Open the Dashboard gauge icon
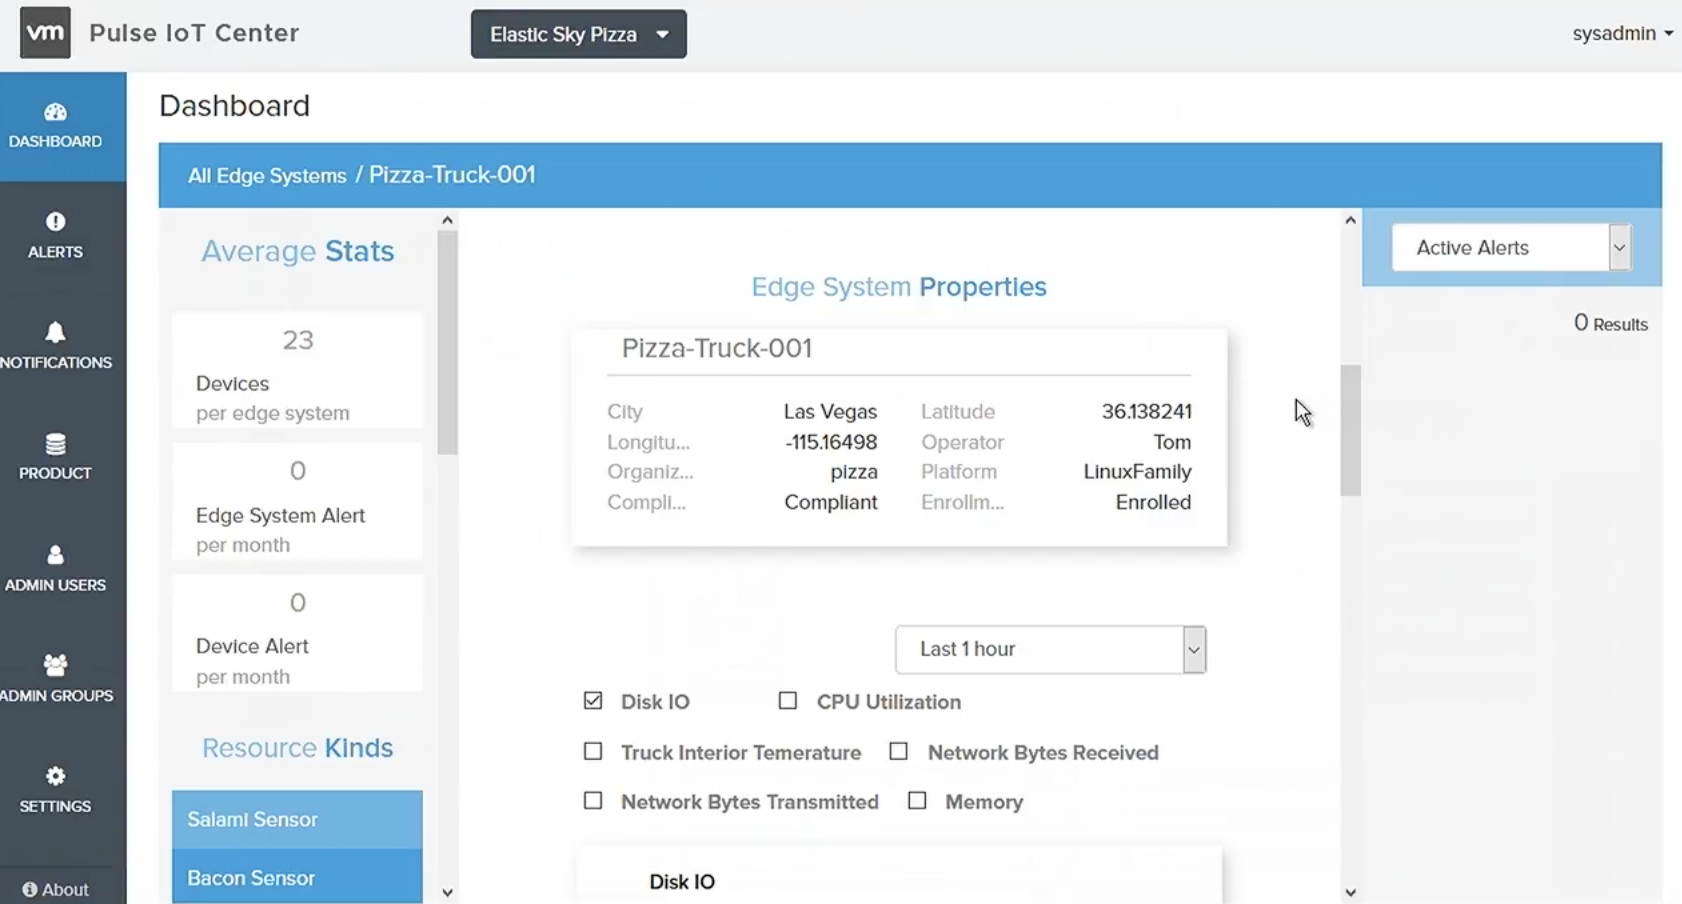 [x=55, y=112]
